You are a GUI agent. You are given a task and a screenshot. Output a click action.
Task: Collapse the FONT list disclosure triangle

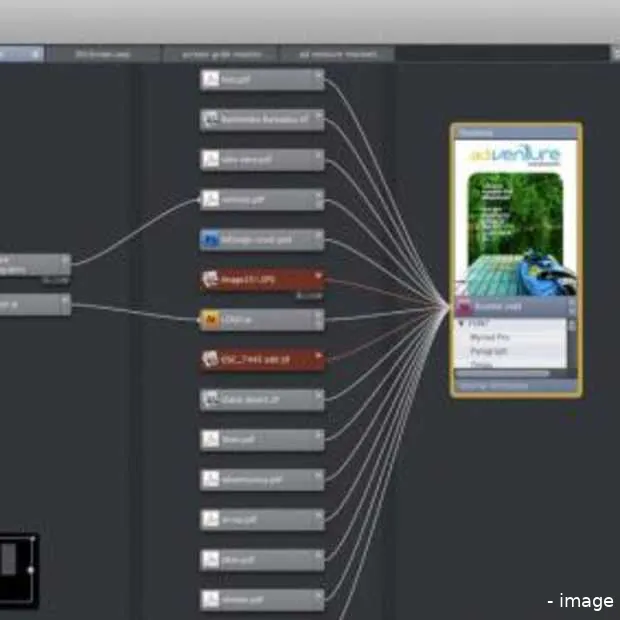click(x=461, y=324)
